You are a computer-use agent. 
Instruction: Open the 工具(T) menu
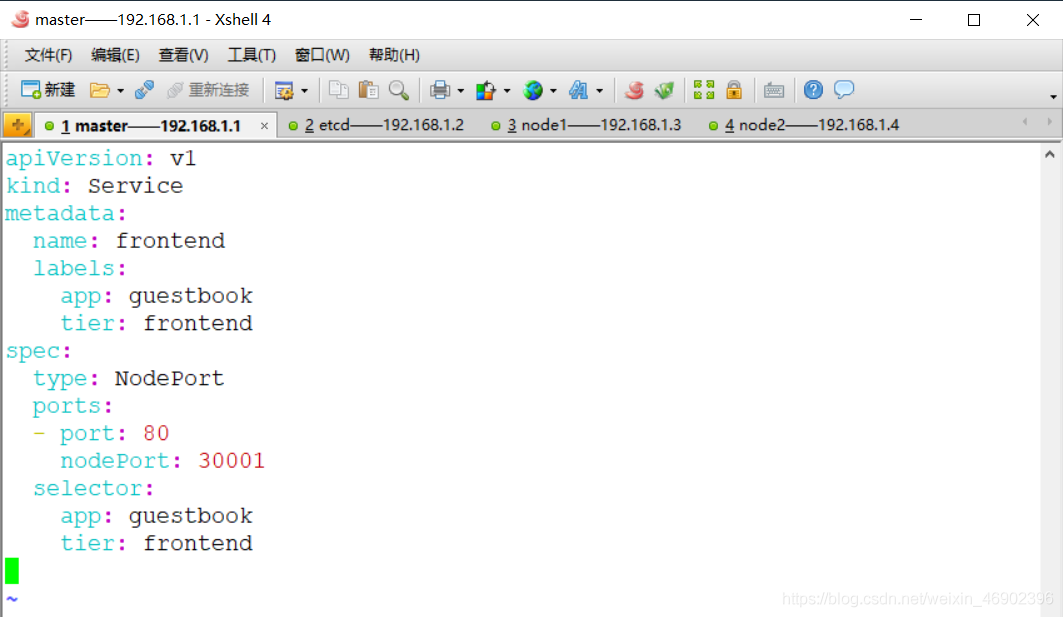click(x=252, y=55)
